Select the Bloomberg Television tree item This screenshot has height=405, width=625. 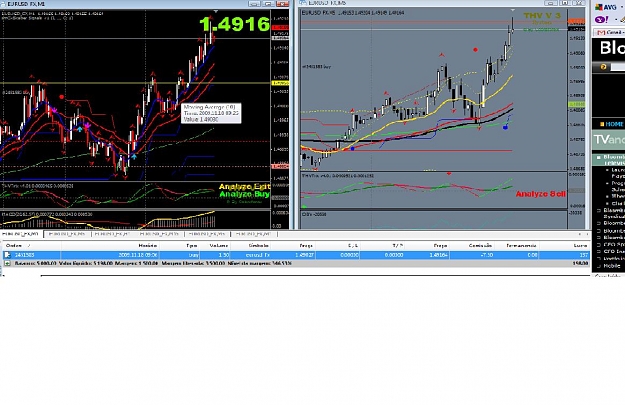point(610,160)
